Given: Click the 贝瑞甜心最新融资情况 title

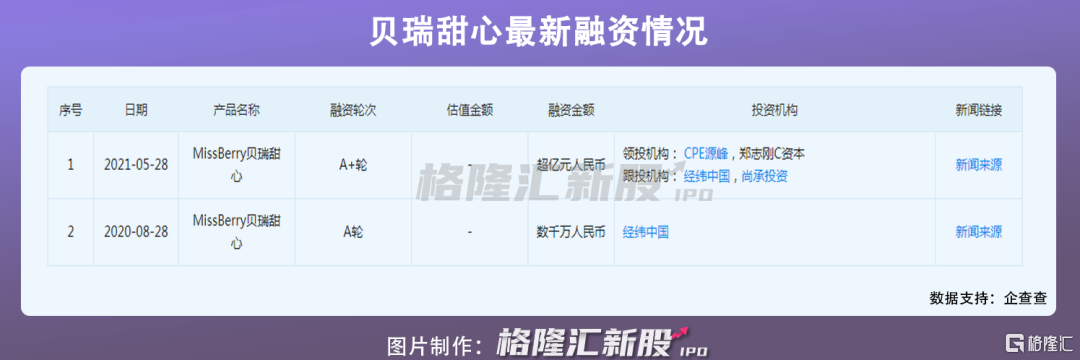Looking at the screenshot, I should tap(539, 32).
